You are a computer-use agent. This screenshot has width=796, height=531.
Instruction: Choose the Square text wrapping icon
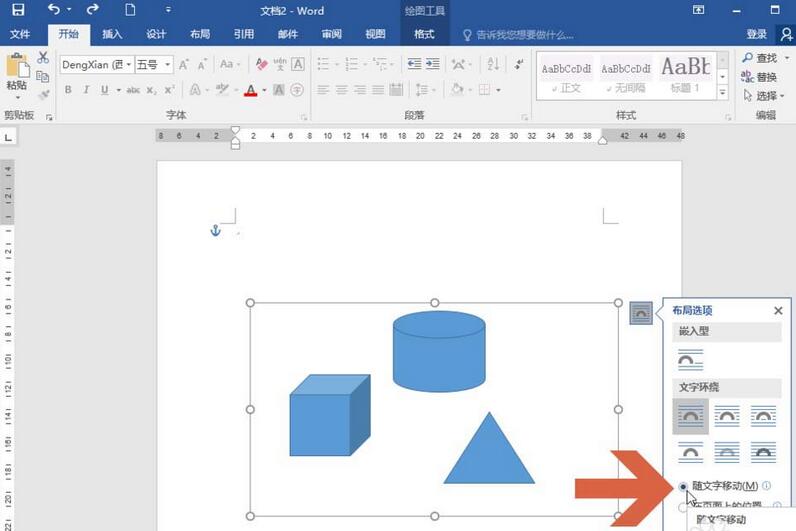point(690,414)
